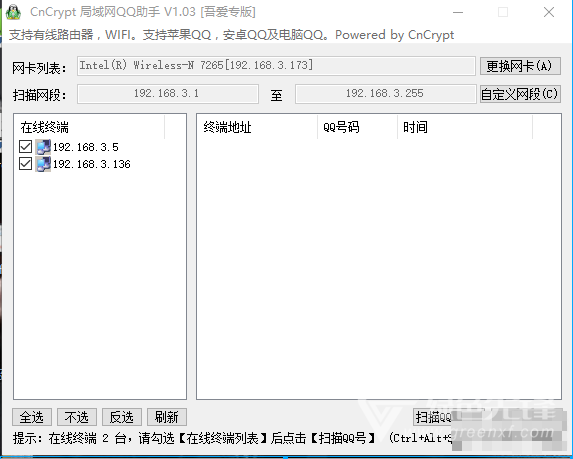
Task: Click the 扫描QQ号 button
Action: 449,417
